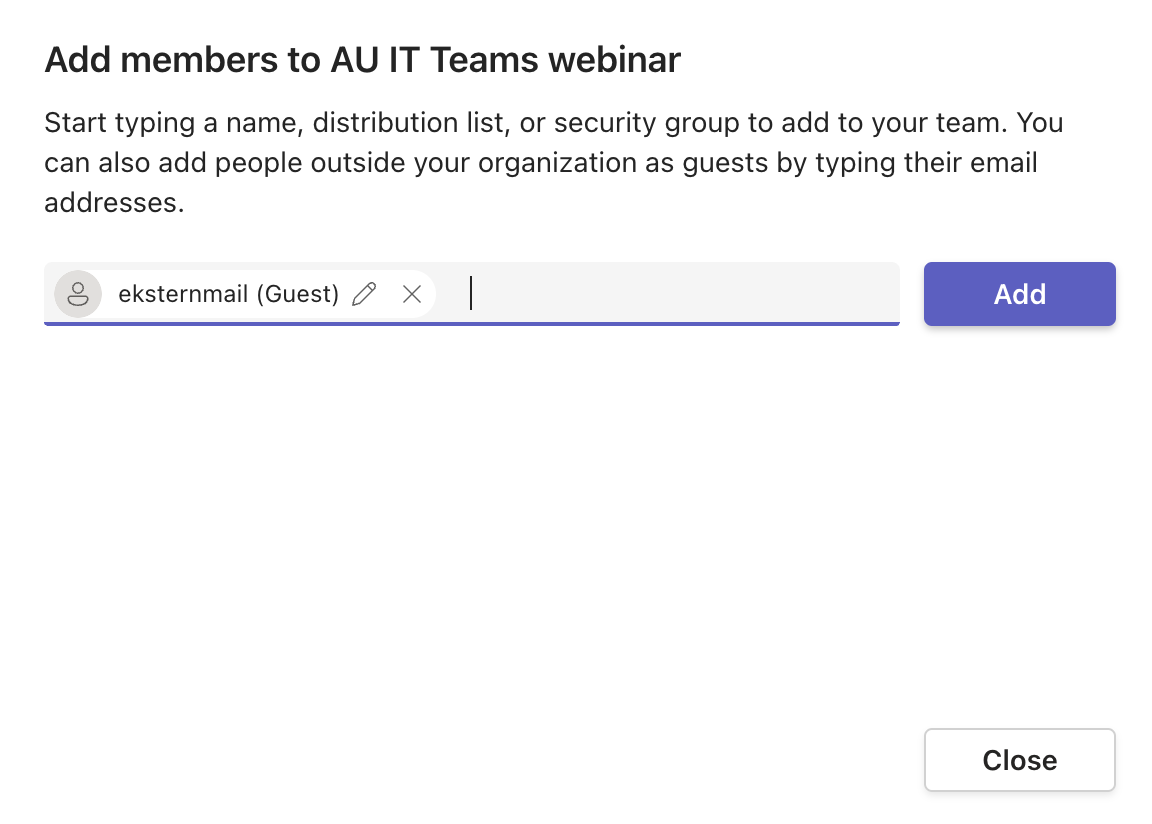Click the purple Add button
The height and width of the screenshot is (824, 1152).
[x=1020, y=294]
